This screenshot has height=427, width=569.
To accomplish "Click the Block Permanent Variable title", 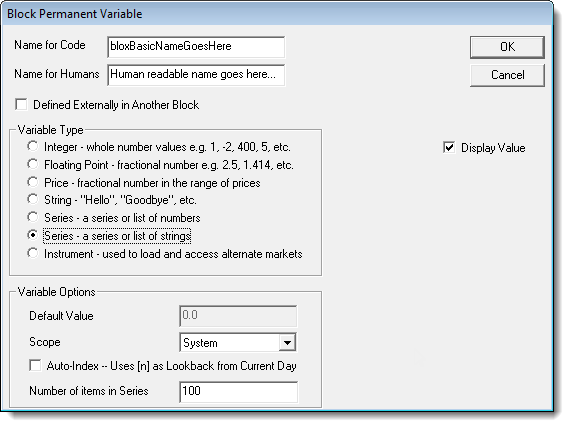I will (75, 14).
